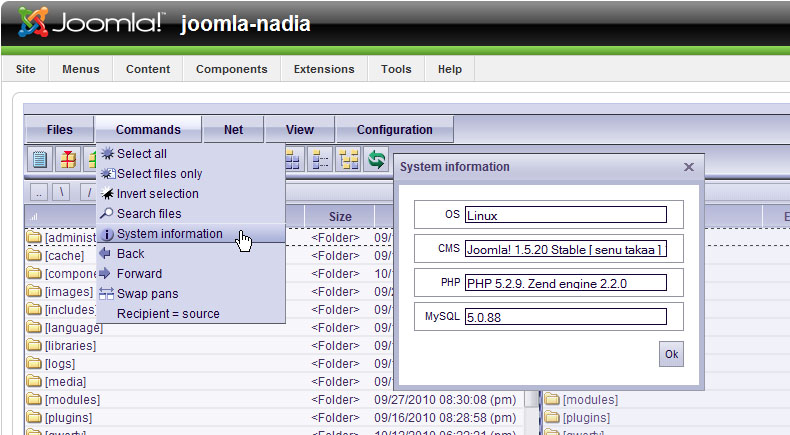Click Ok in System information dialog

(x=672, y=354)
